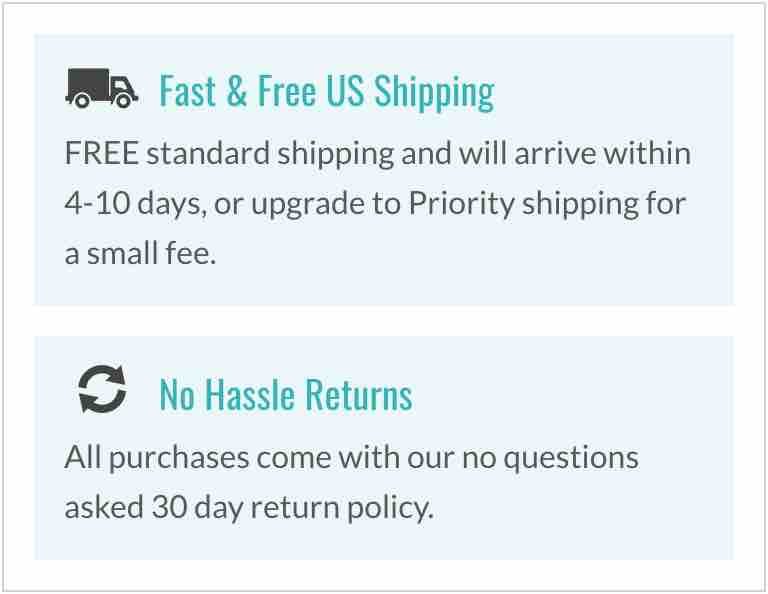Screen dimensions: 768x594
Task: Click the word "asked" in returns description
Action: pos(105,507)
